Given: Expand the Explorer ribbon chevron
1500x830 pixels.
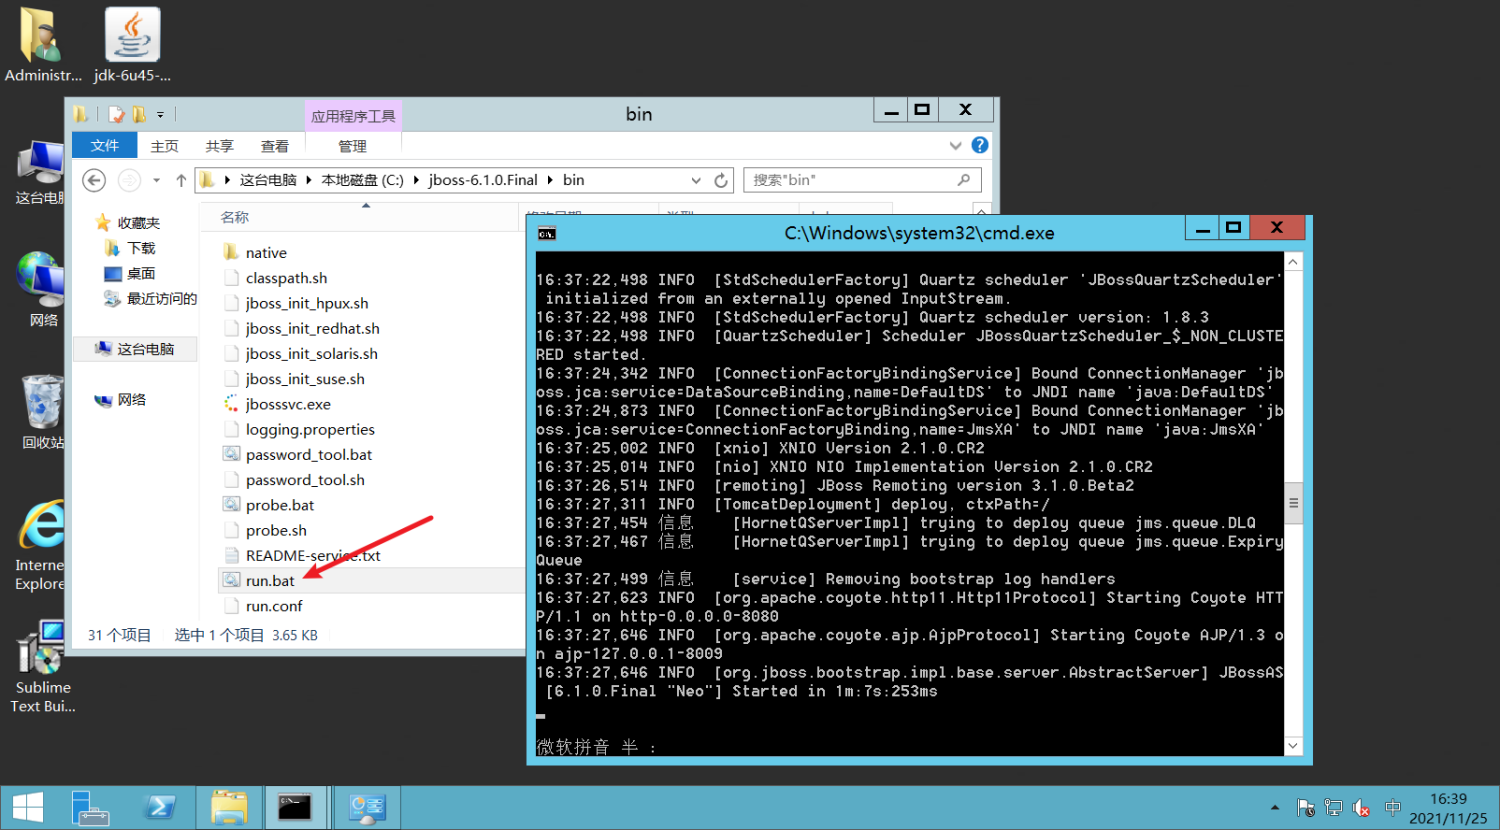Looking at the screenshot, I should tap(955, 146).
